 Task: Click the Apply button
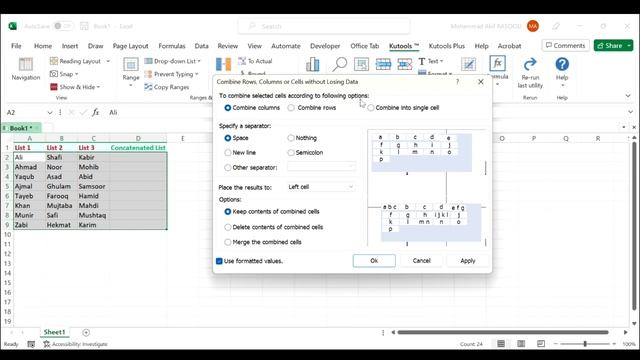pyautogui.click(x=468, y=261)
